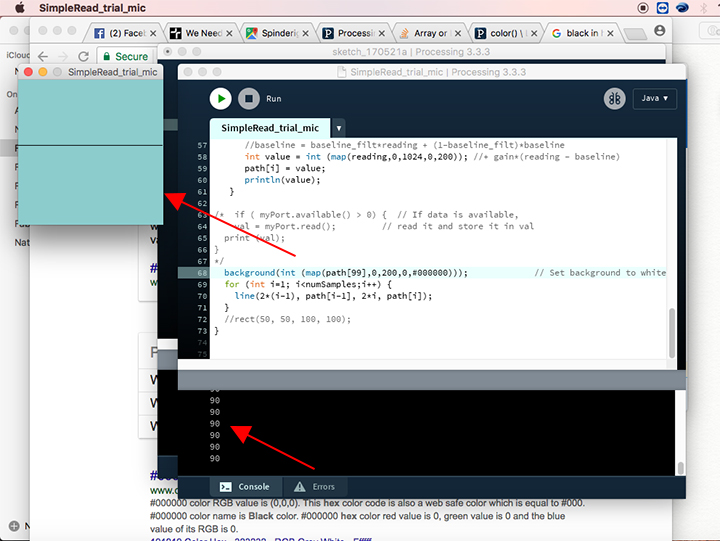Open the tab menu arrow beside sketch tab

click(x=338, y=128)
